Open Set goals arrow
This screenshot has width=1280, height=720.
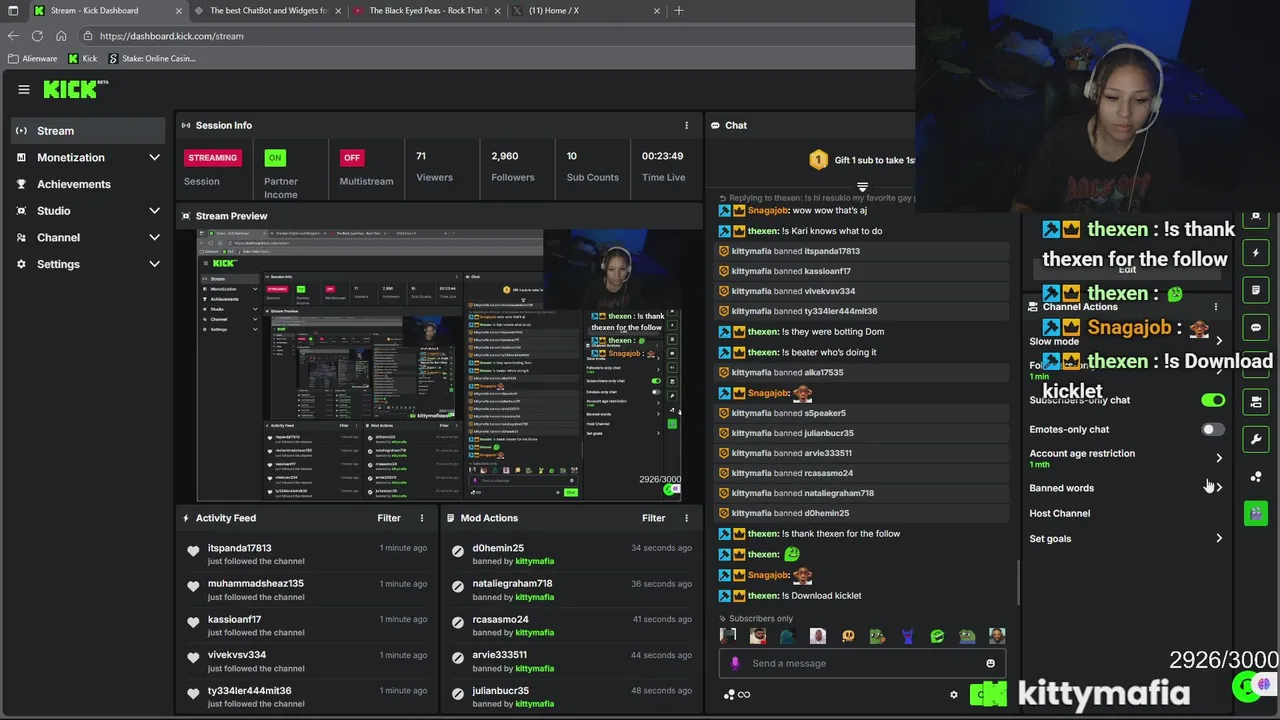(1219, 538)
